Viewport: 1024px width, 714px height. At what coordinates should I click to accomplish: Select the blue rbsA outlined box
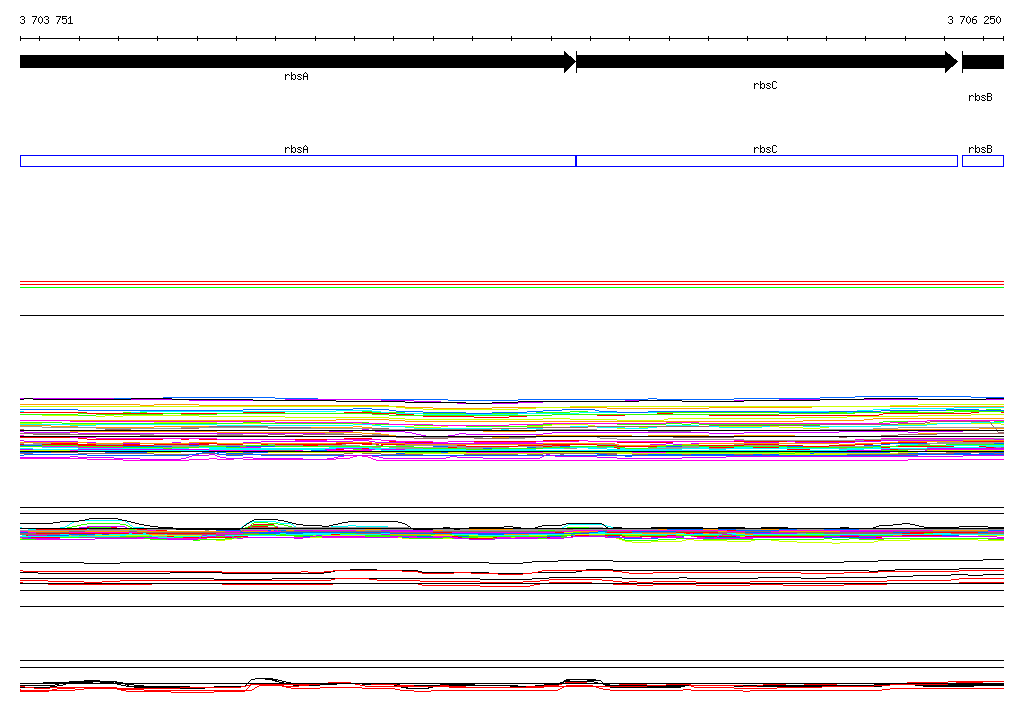pos(298,161)
